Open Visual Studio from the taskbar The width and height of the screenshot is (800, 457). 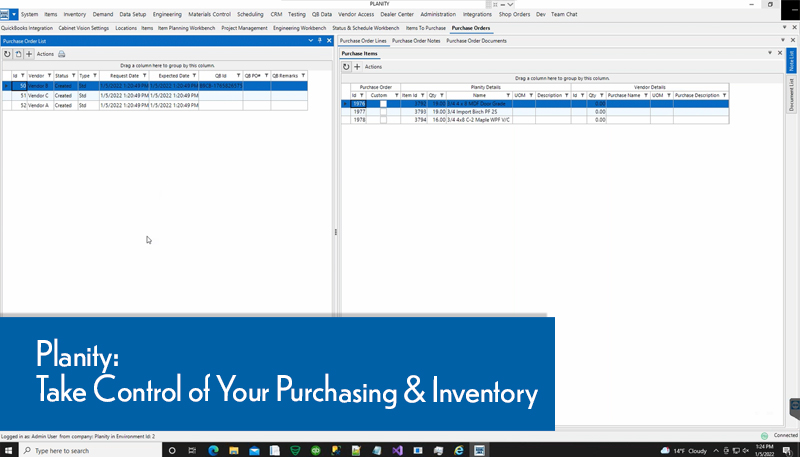[x=397, y=450]
